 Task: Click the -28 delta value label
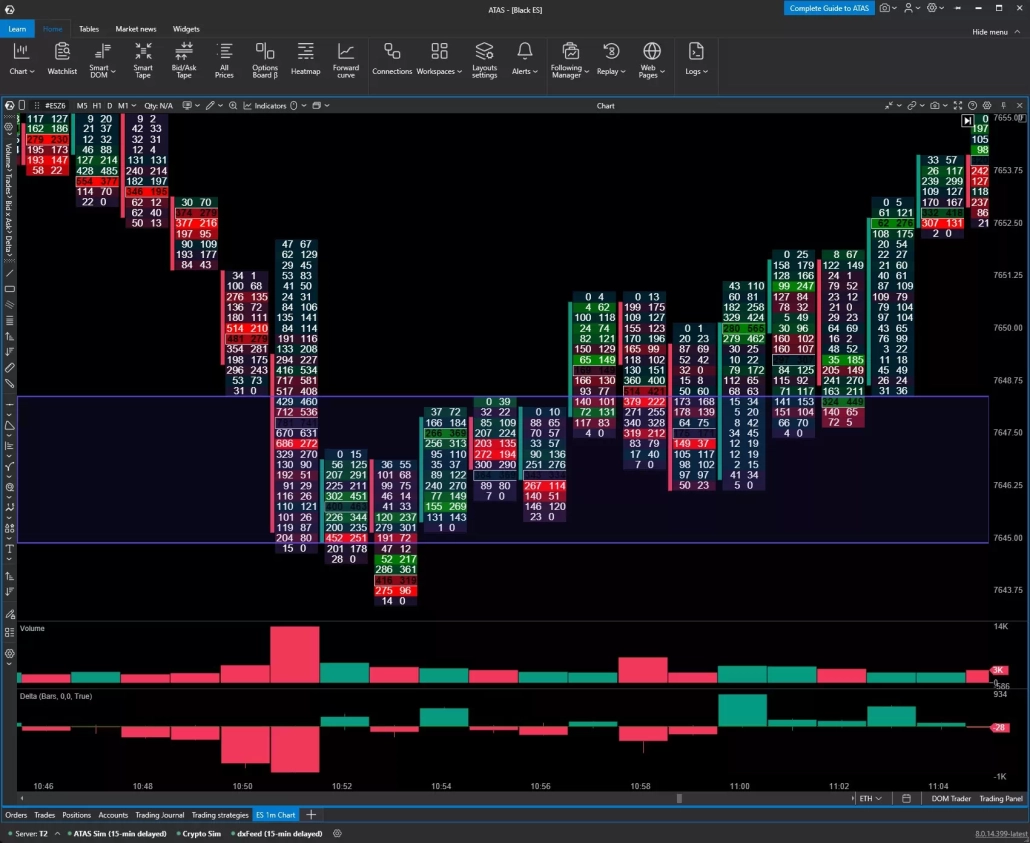click(1000, 727)
